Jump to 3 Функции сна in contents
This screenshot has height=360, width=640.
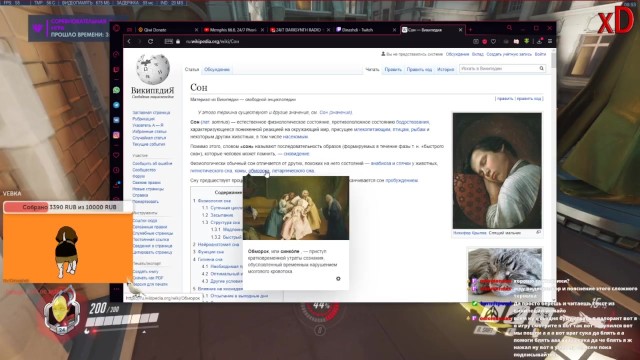pyautogui.click(x=209, y=252)
